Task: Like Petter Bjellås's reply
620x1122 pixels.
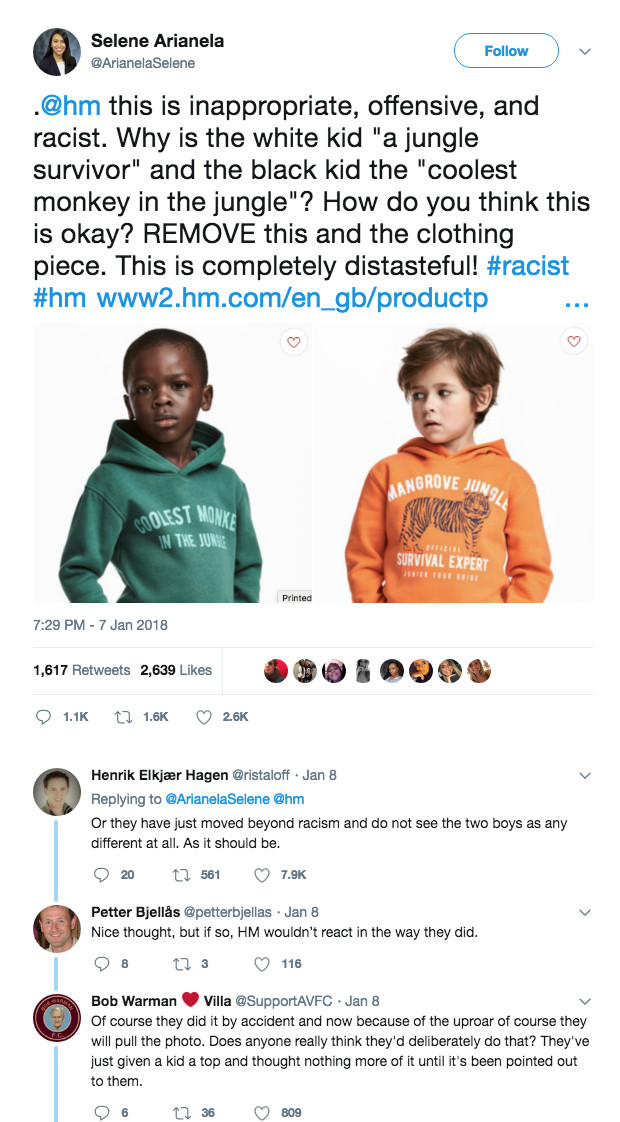Action: 262,964
